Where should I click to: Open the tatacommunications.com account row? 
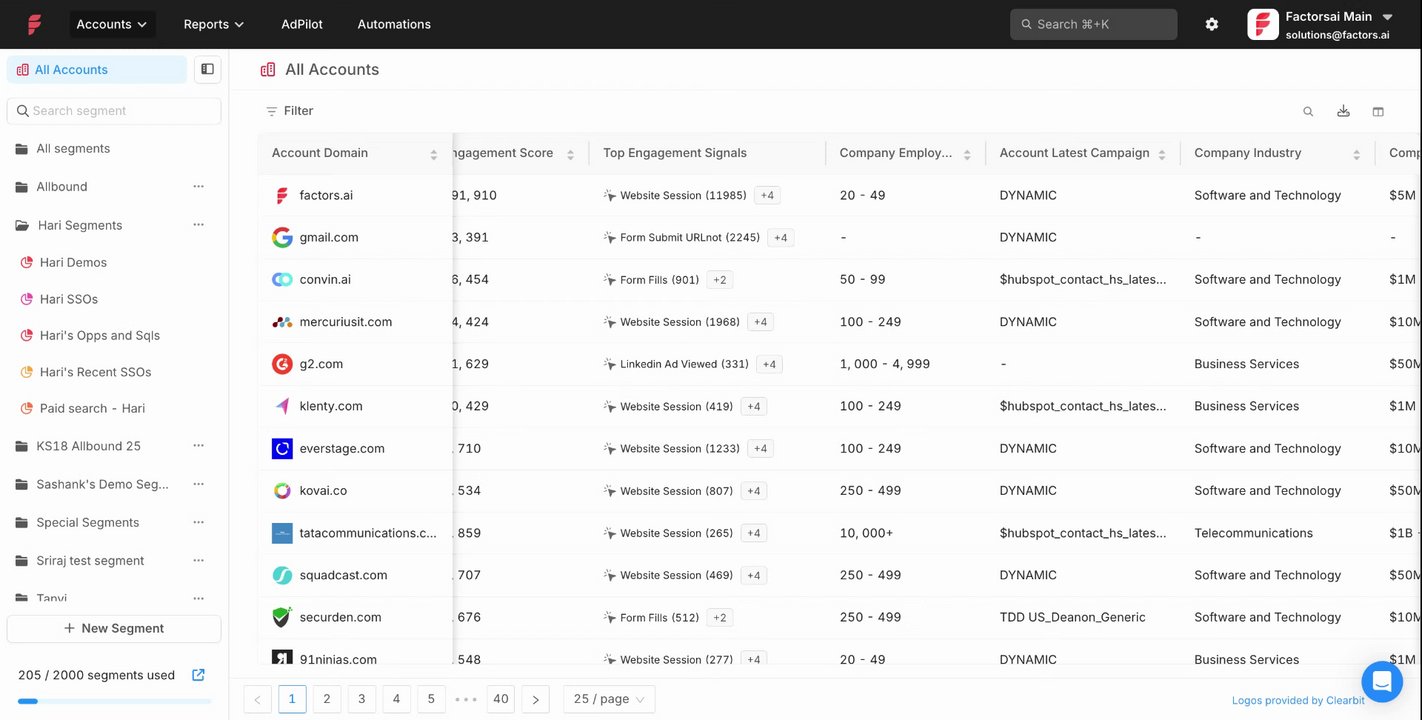(x=368, y=533)
